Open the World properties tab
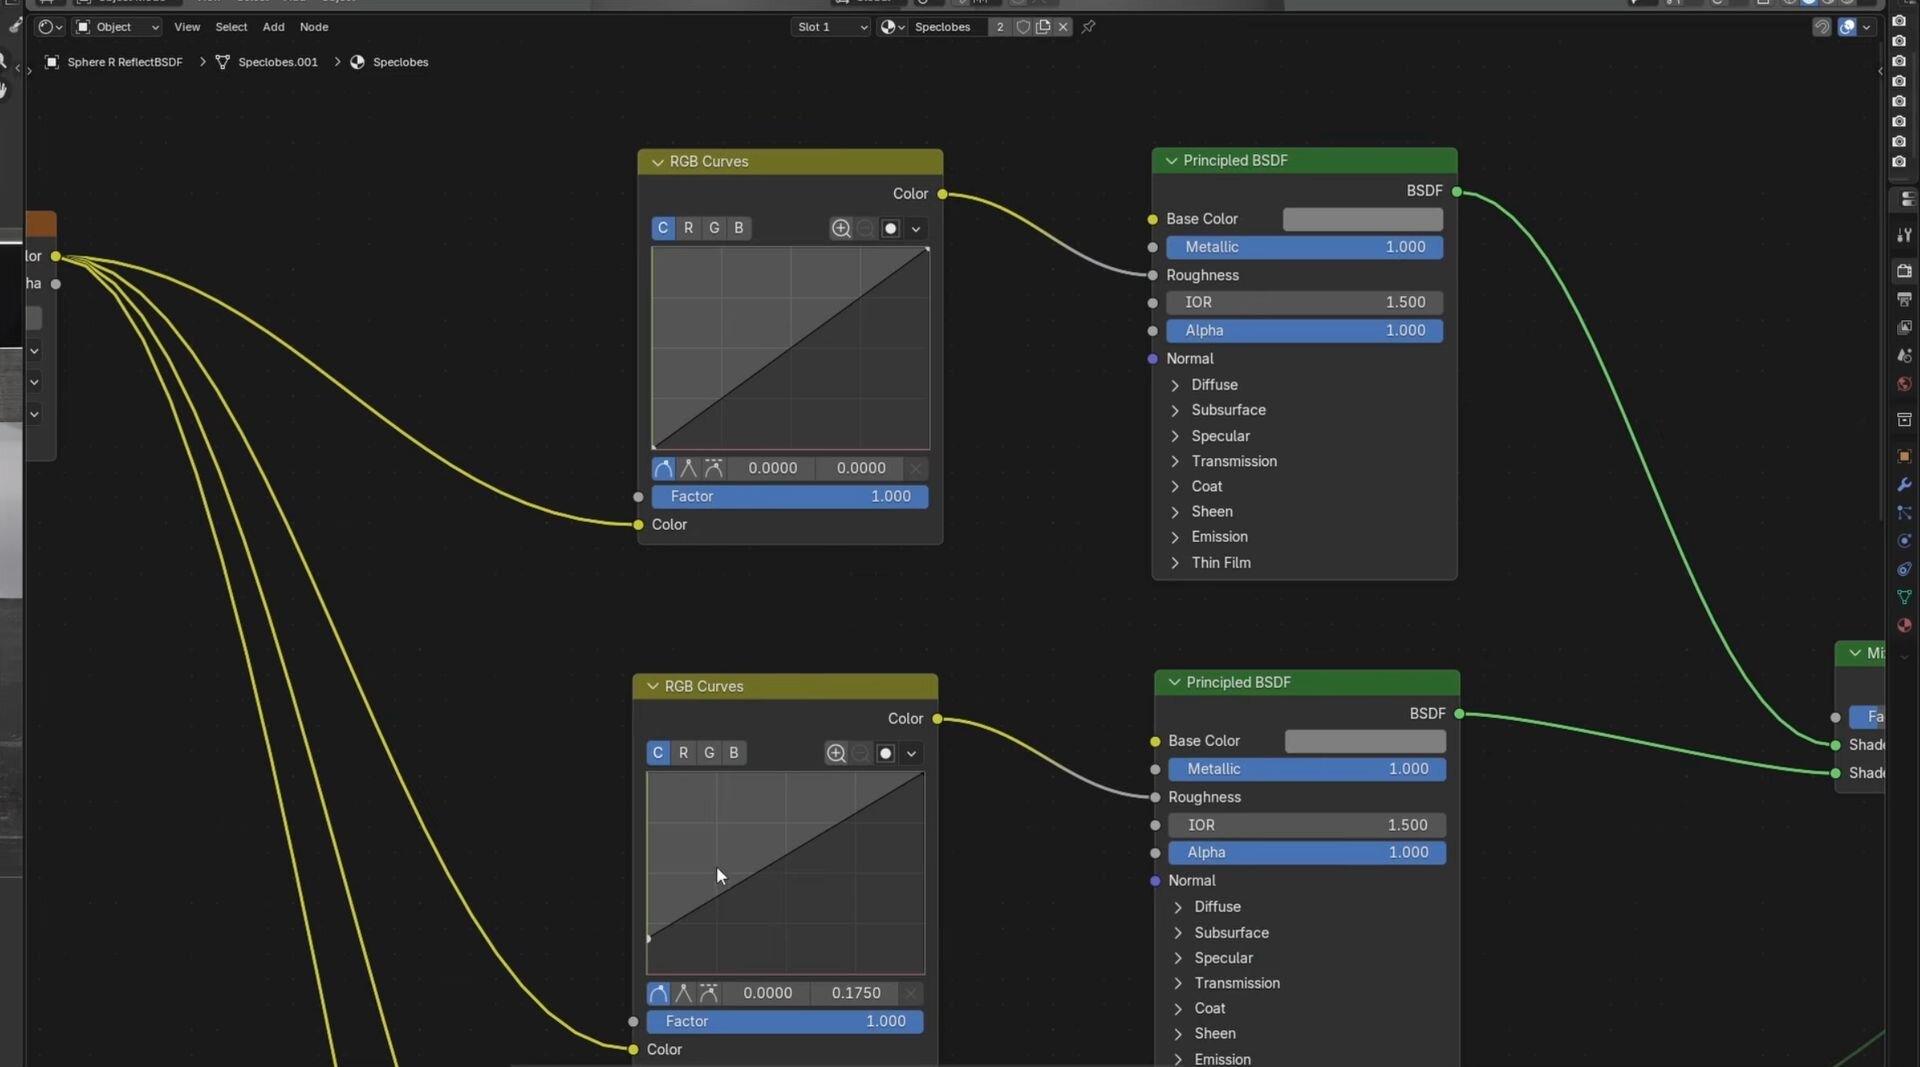 pyautogui.click(x=1904, y=384)
